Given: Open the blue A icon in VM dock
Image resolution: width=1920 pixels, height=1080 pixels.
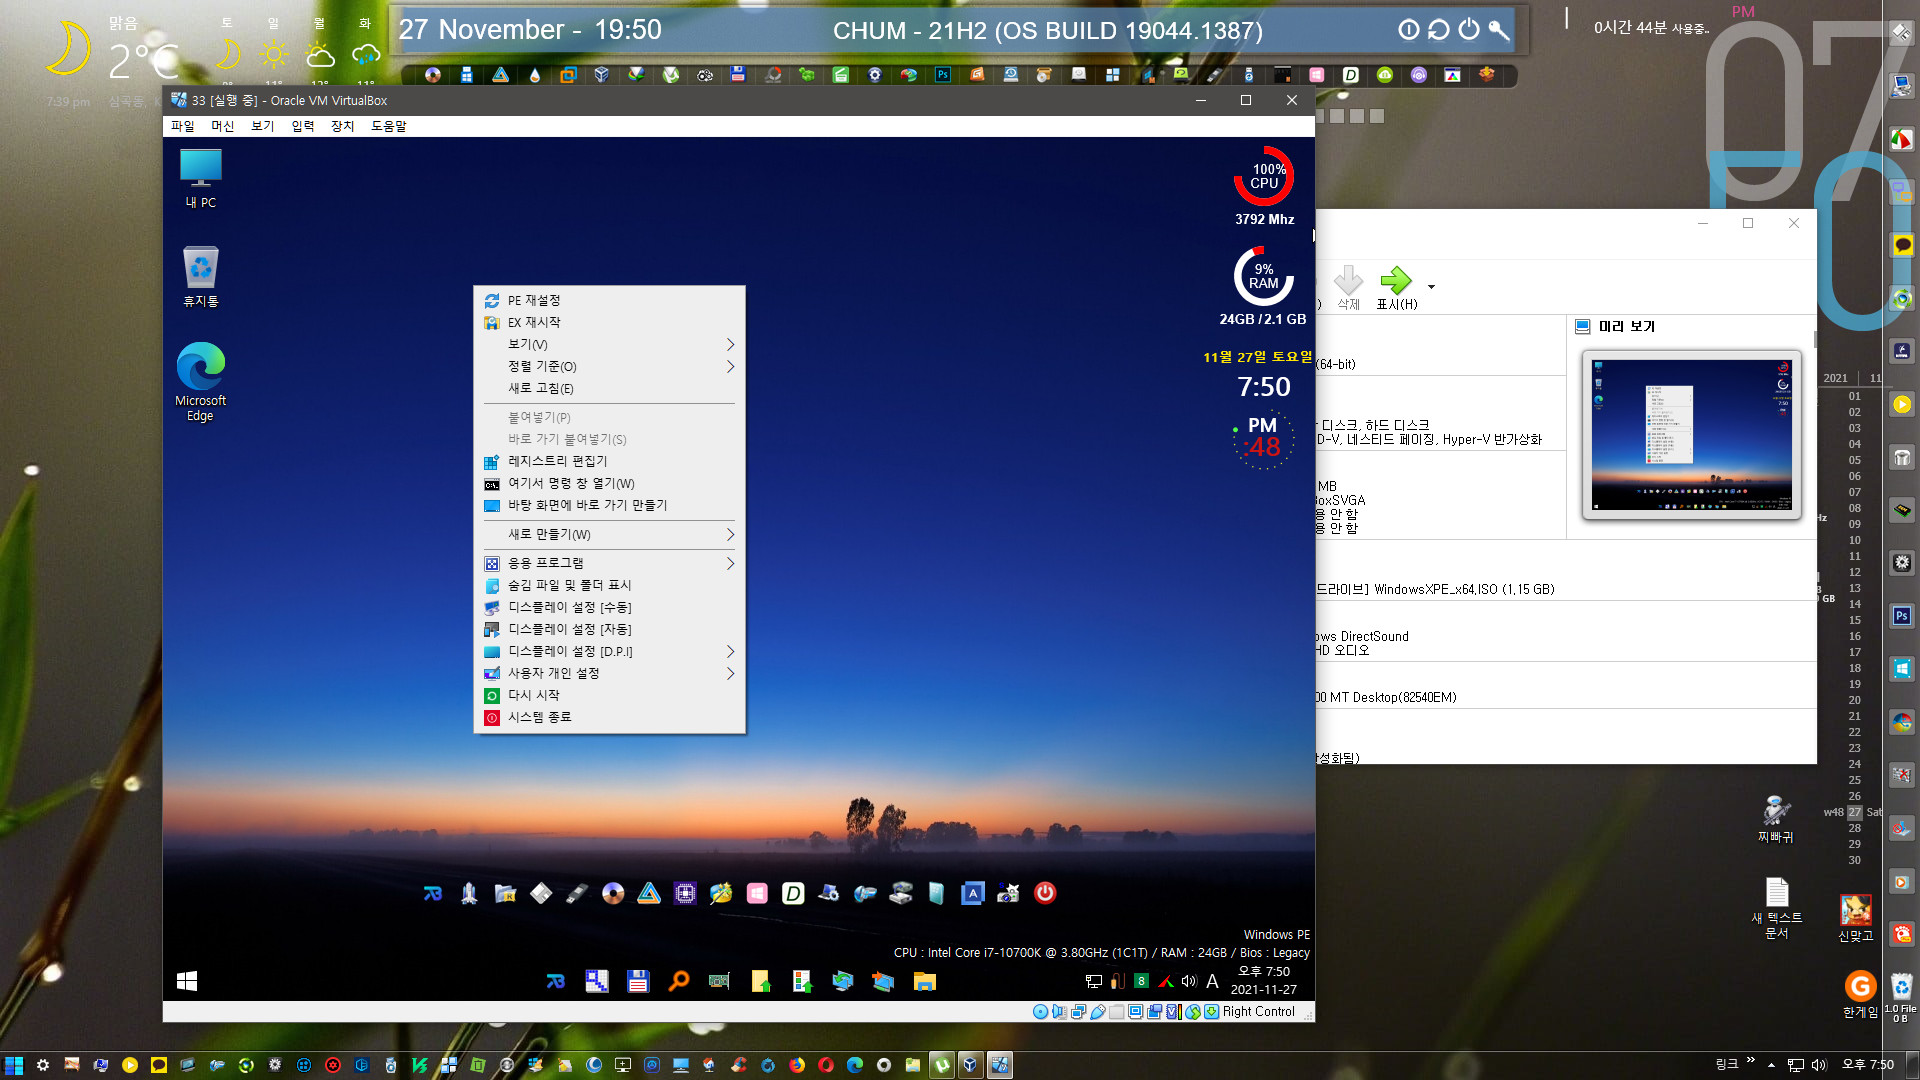Looking at the screenshot, I should pyautogui.click(x=973, y=893).
